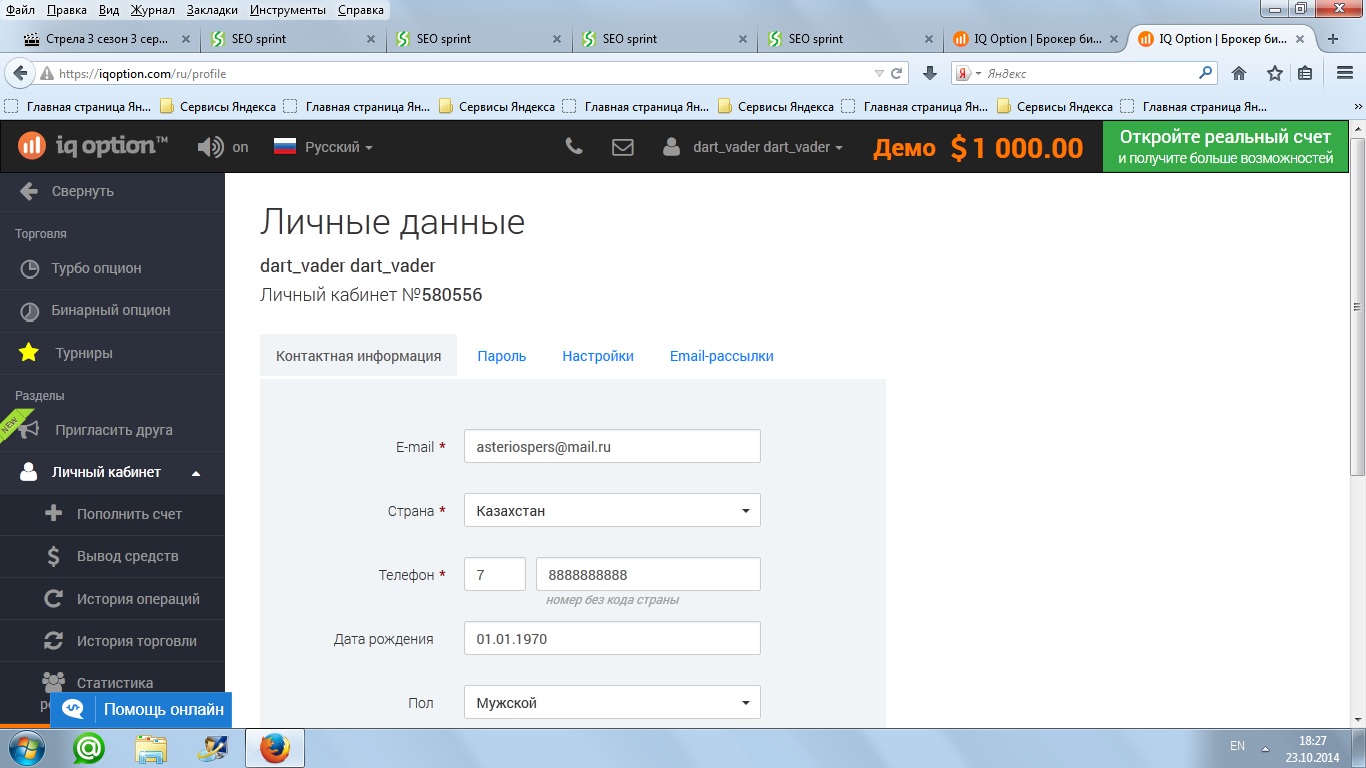Screen dimensions: 1366x768
Task: Open Windows Start menu
Action: (x=24, y=748)
